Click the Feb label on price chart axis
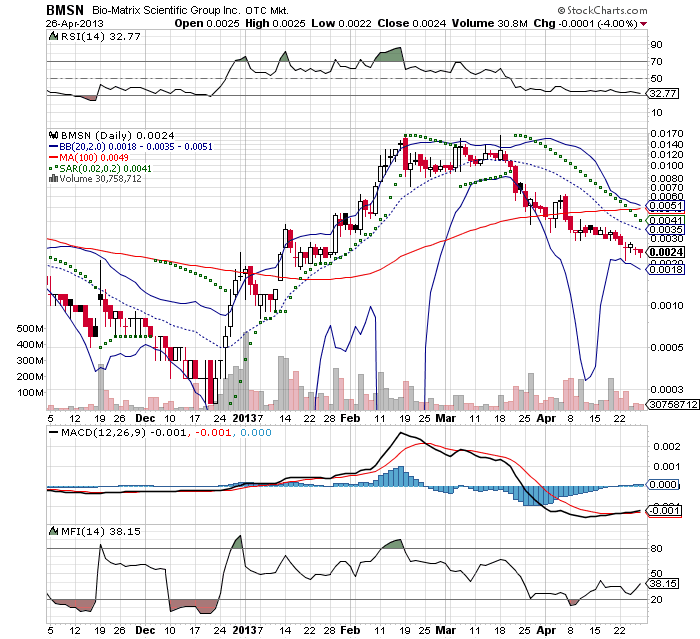The height and width of the screenshot is (639, 700). (350, 418)
